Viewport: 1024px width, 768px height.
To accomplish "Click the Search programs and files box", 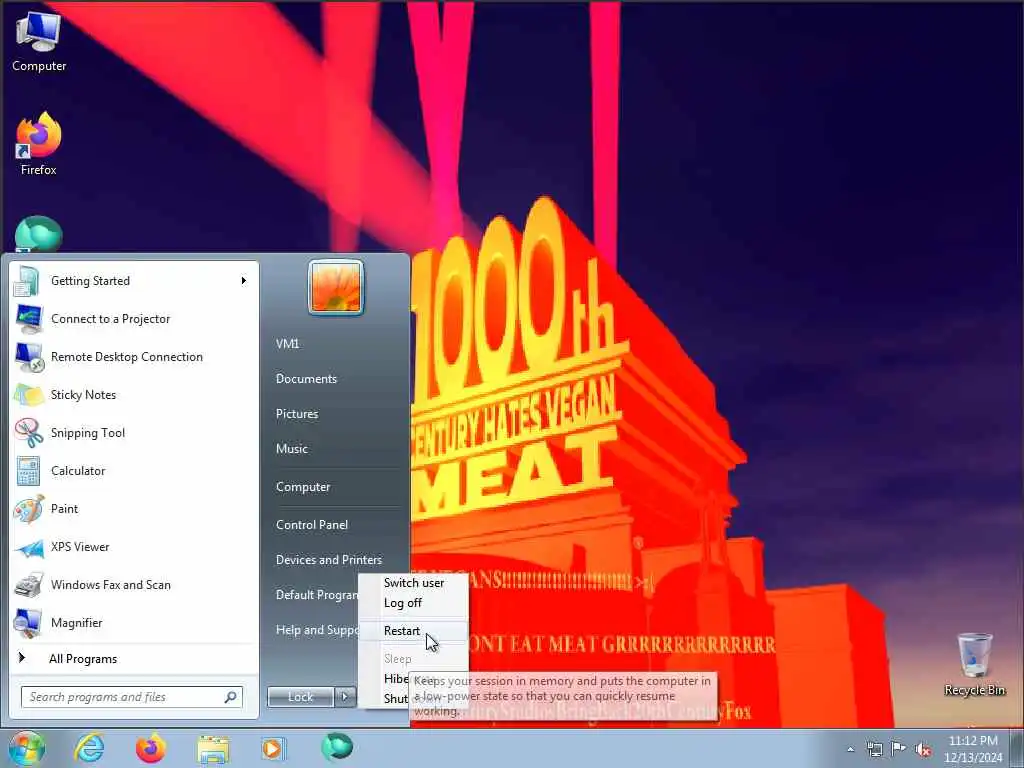I will pos(132,697).
